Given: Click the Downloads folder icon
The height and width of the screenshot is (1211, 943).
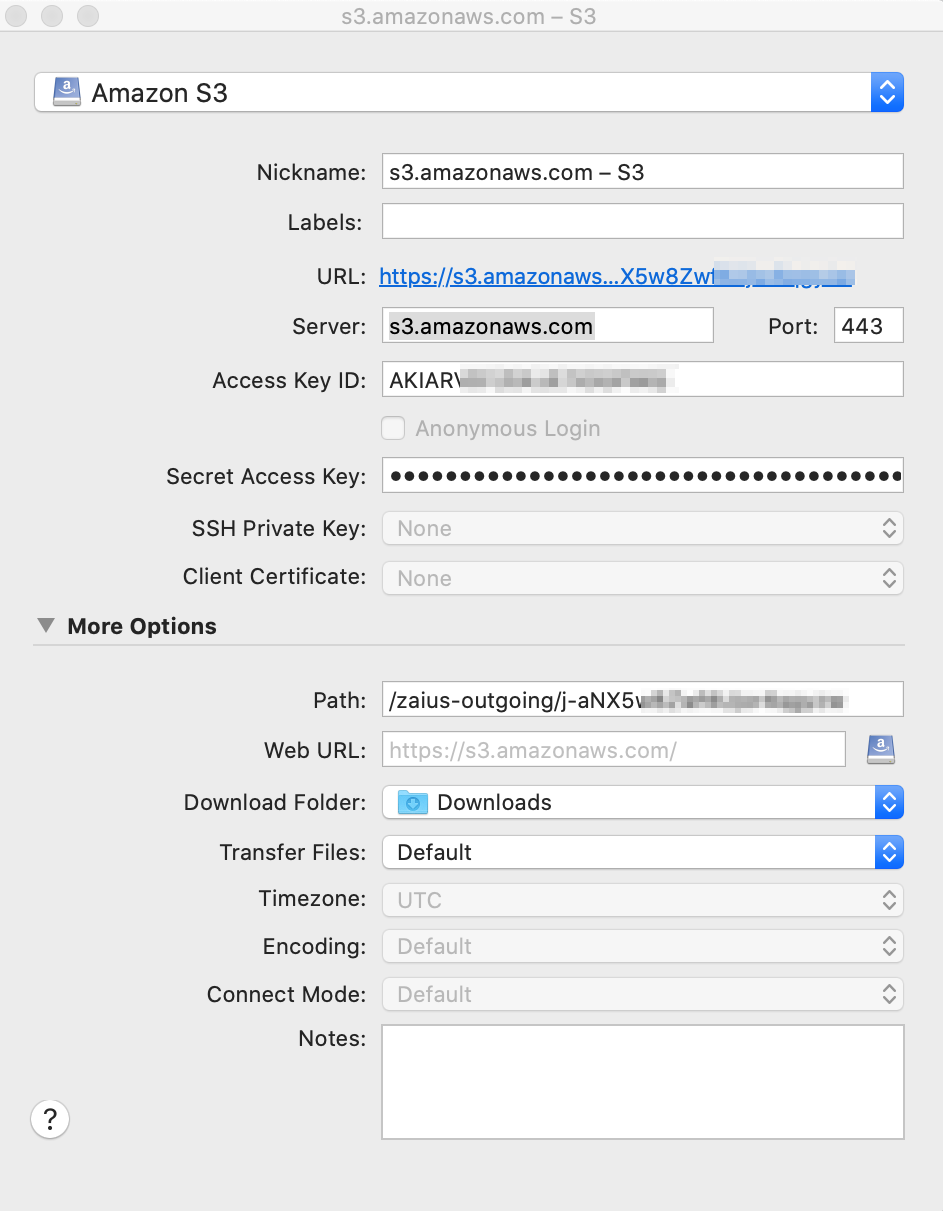Looking at the screenshot, I should pos(413,802).
